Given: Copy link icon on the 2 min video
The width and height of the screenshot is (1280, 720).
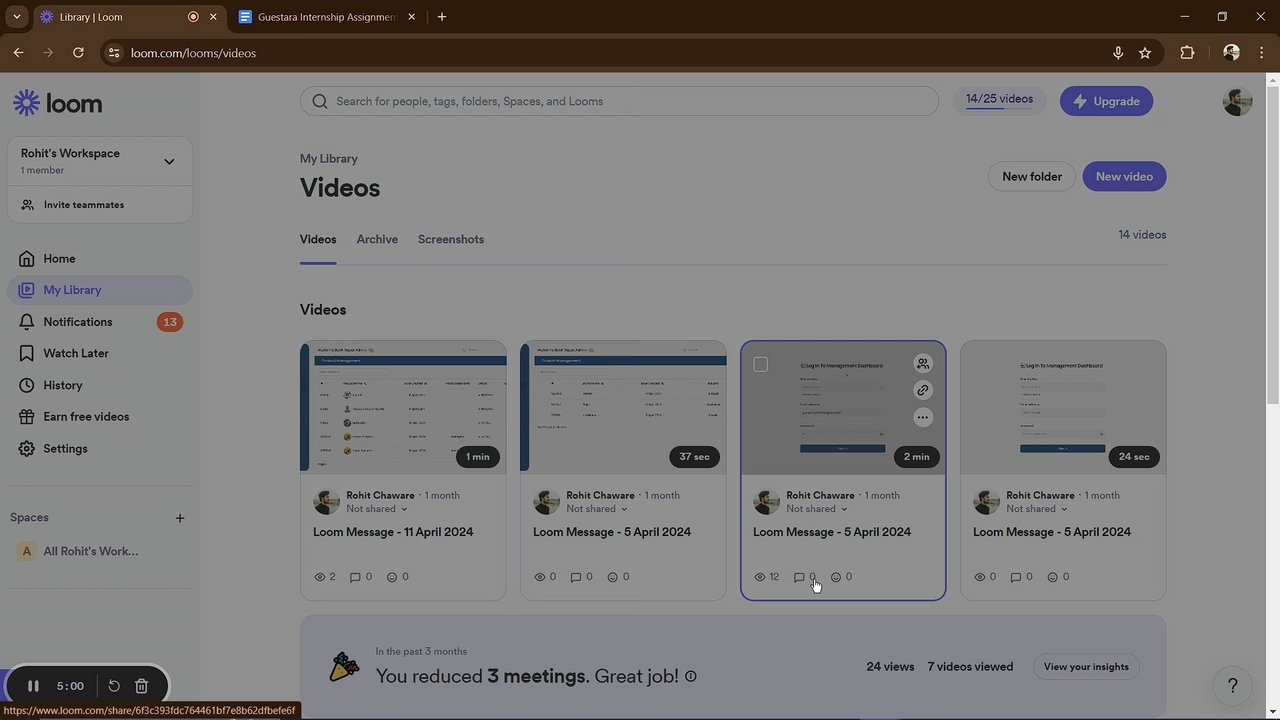Looking at the screenshot, I should pyautogui.click(x=923, y=390).
